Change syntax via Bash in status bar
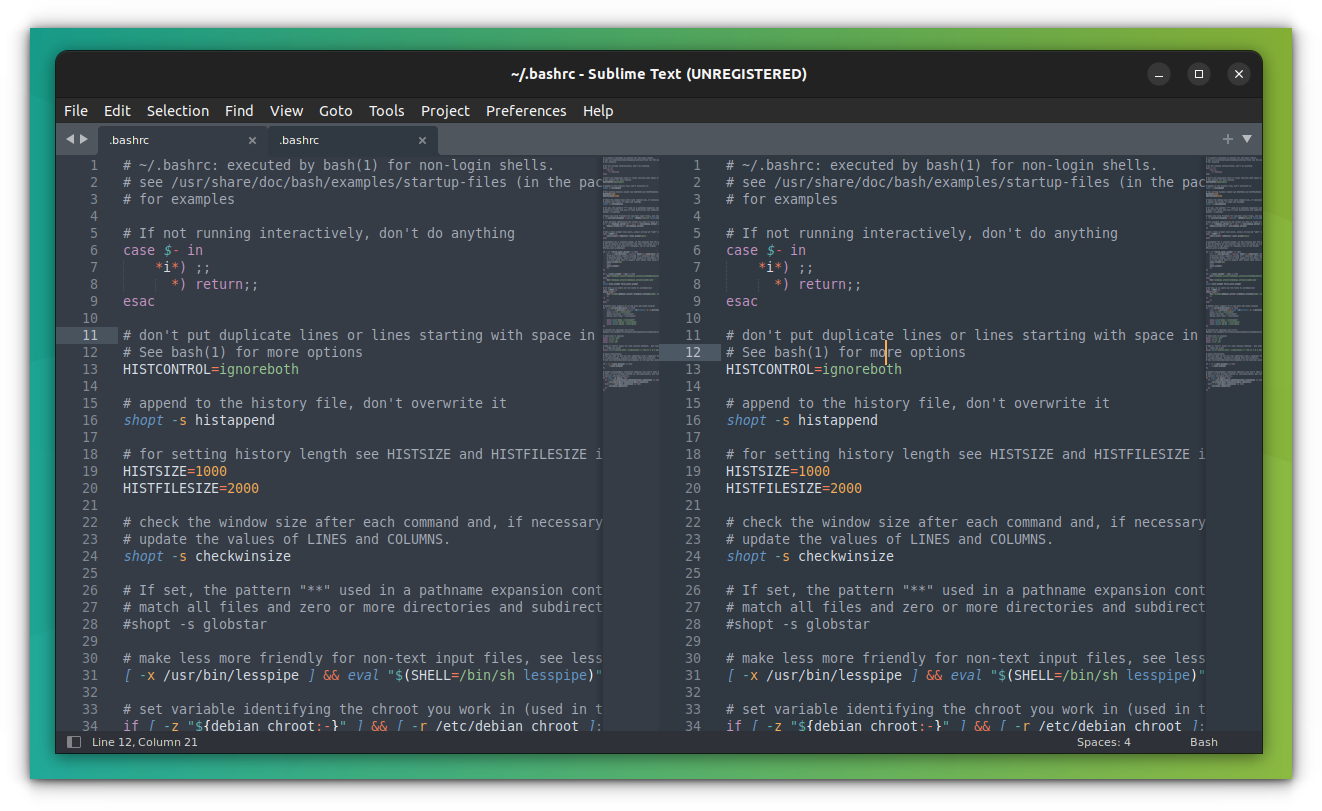The image size is (1322, 811). (x=1204, y=742)
